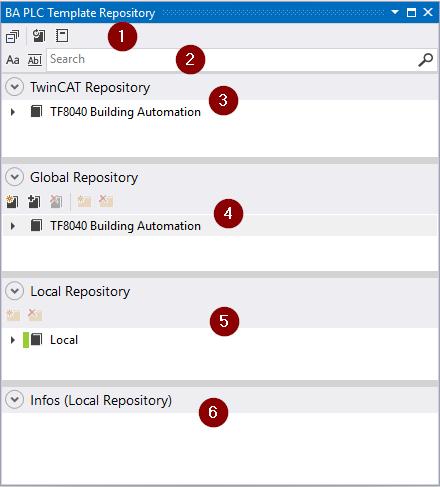Image resolution: width=440 pixels, height=487 pixels.
Task: Collapse the Local Repository section
Action: pos(15,291)
